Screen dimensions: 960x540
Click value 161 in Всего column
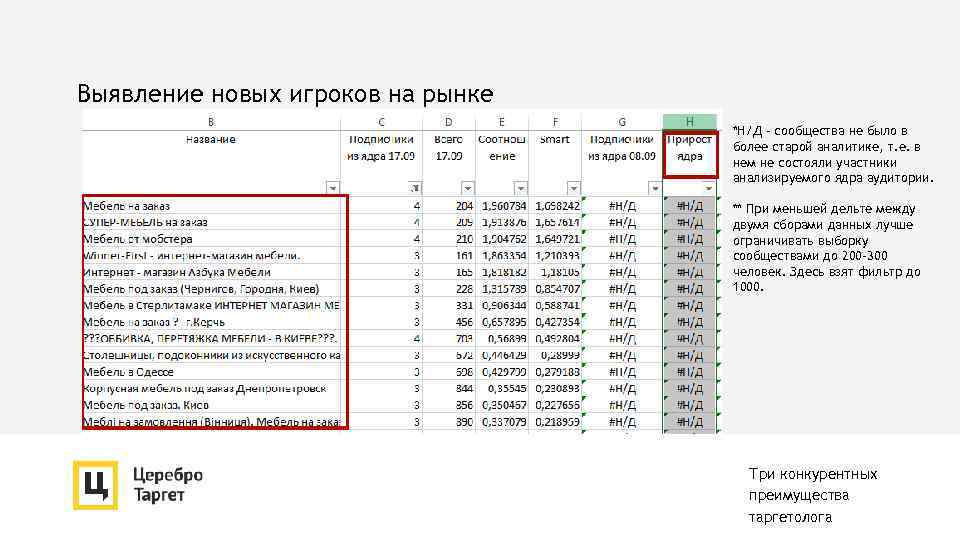464,255
